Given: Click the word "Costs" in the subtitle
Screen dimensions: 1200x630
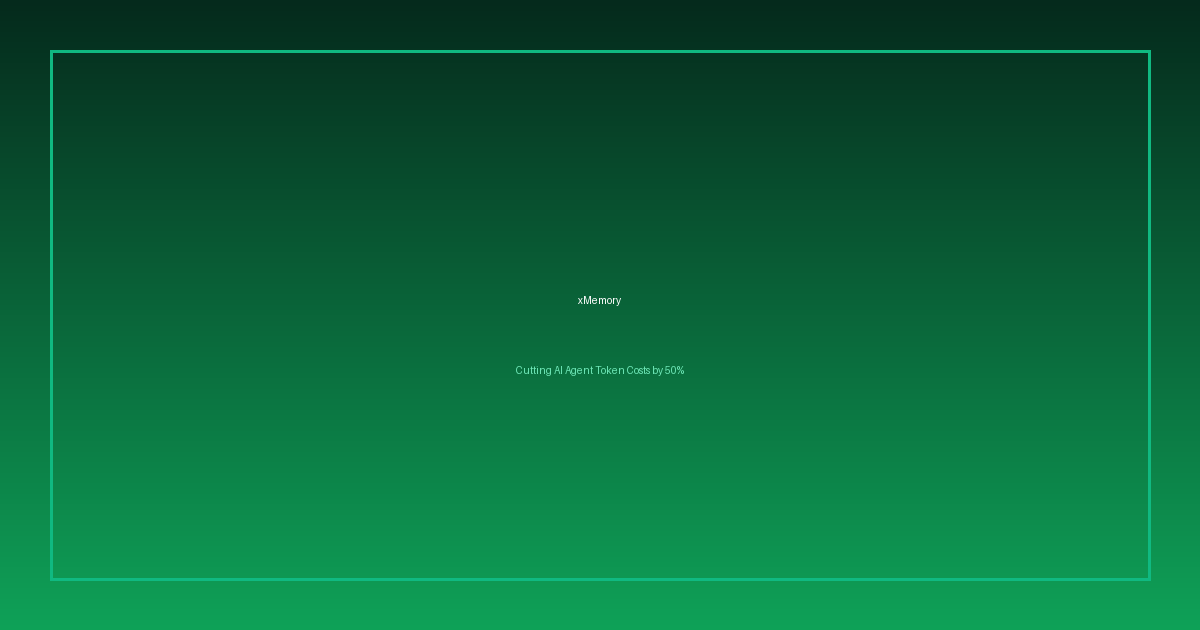Looking at the screenshot, I should 638,370.
